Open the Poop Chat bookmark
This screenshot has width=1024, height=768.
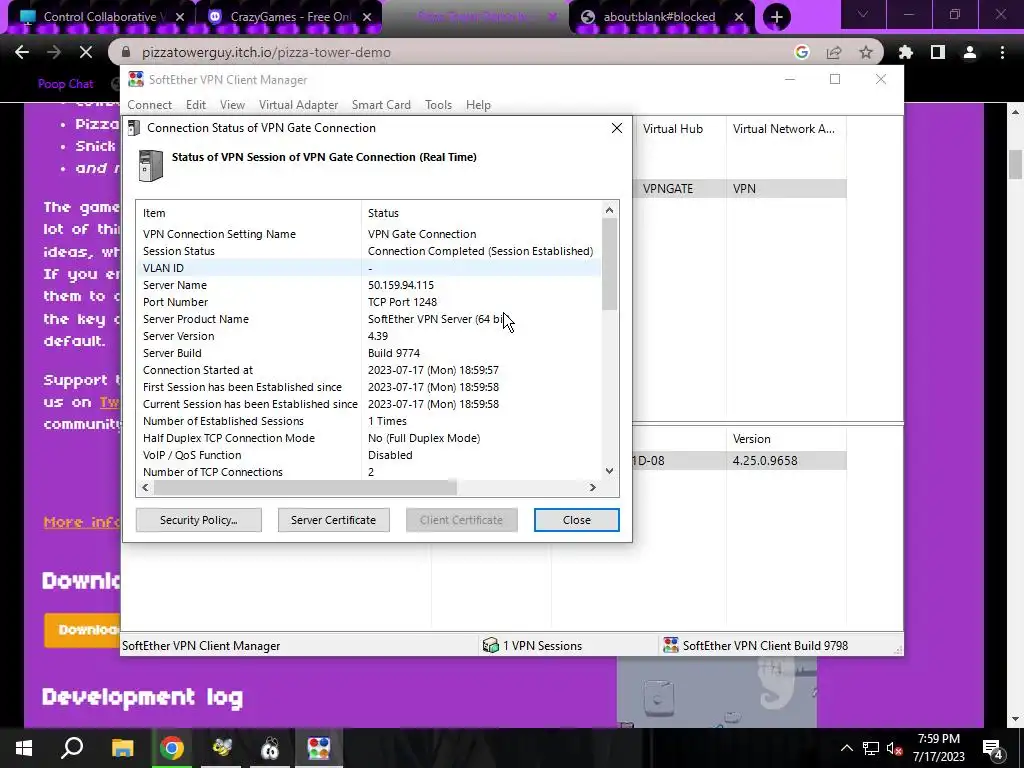65,84
